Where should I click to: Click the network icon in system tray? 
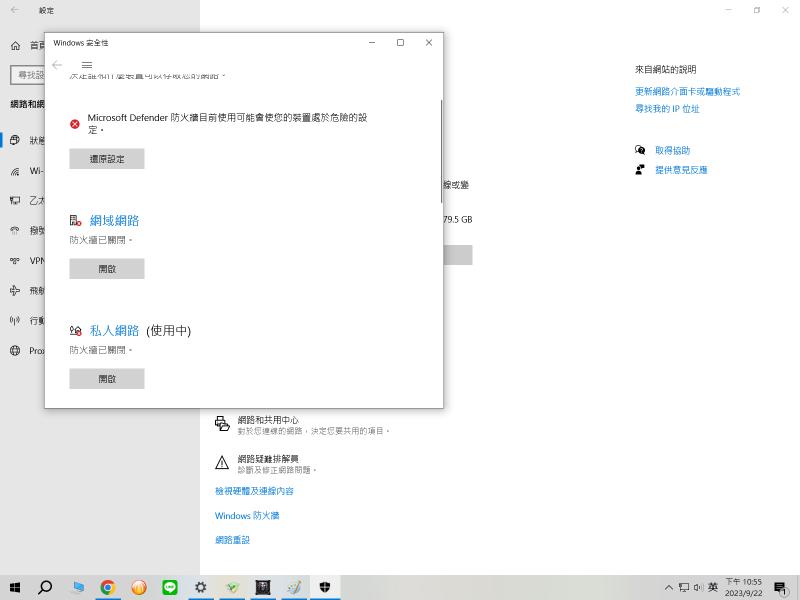(684, 587)
